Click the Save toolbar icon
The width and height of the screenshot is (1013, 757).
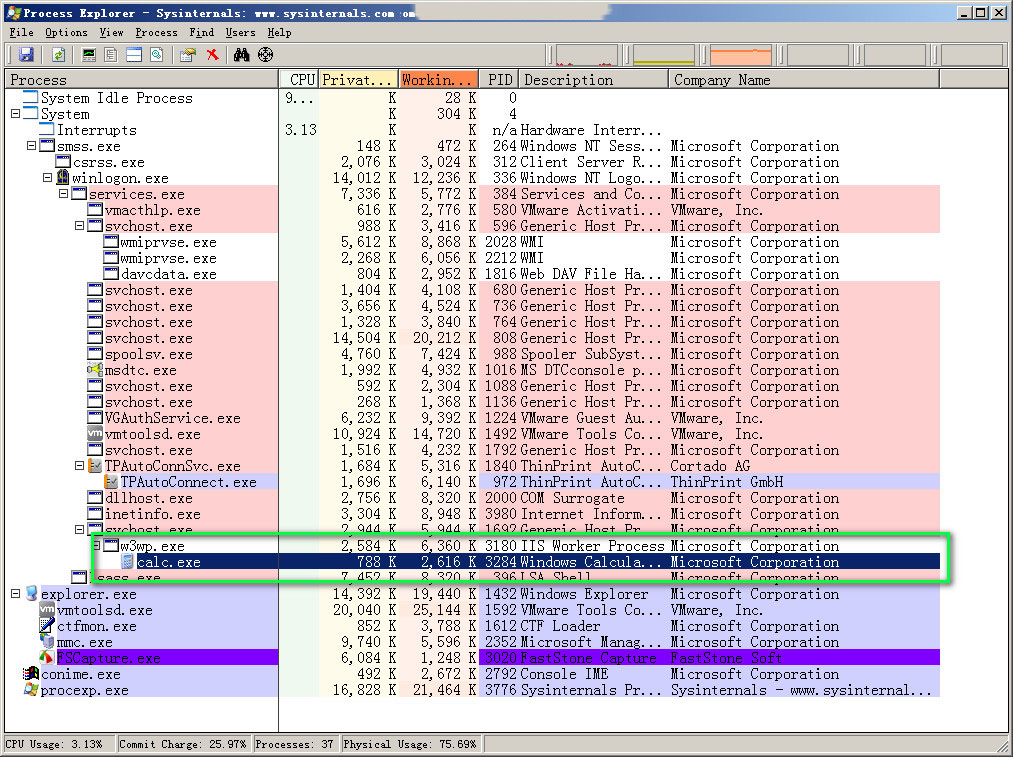tap(26, 55)
